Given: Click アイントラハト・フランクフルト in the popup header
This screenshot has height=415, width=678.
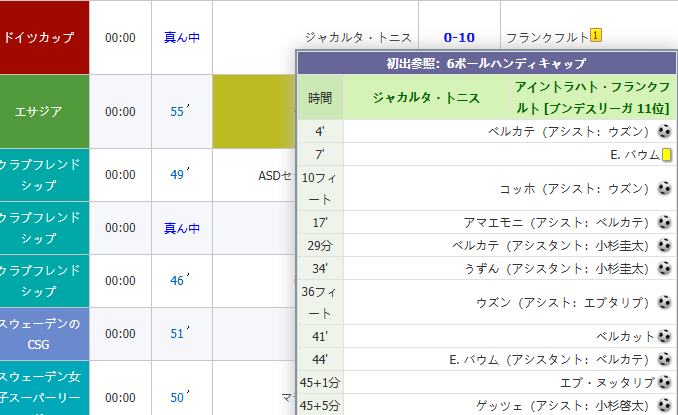Looking at the screenshot, I should (592, 98).
